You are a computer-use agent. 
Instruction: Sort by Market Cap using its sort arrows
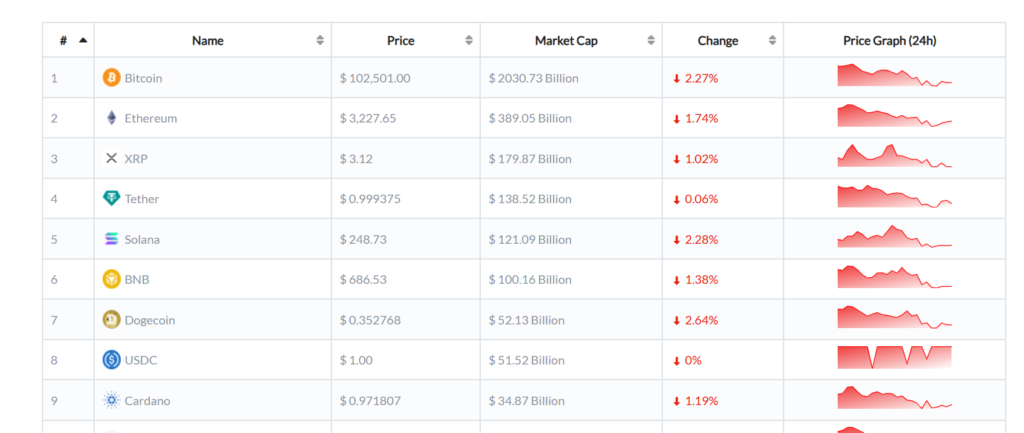click(651, 40)
